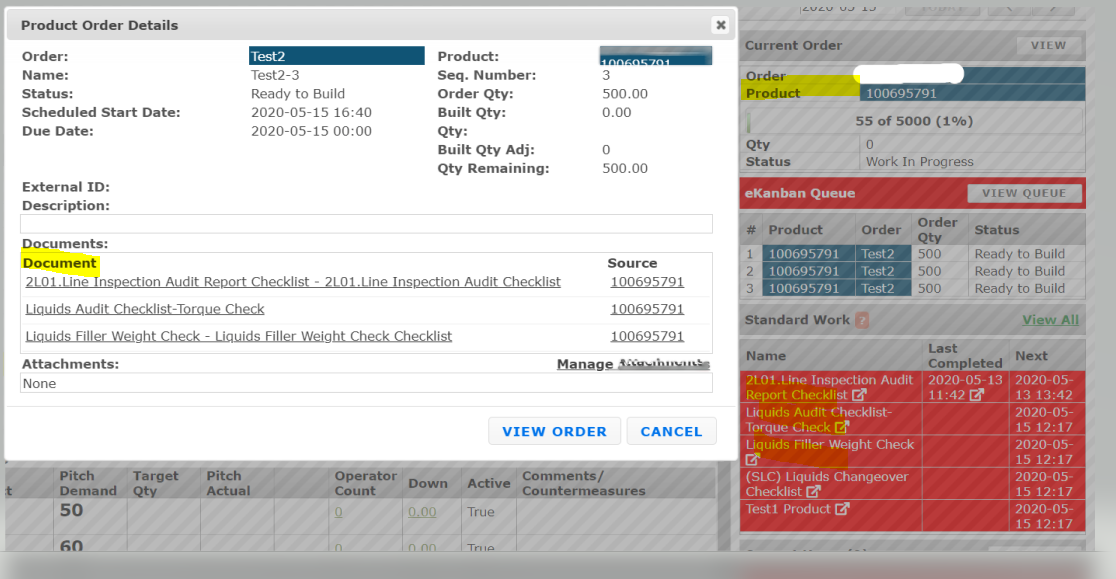Open external link icon for Liquids Filler Weight Check
The image size is (1116, 579).
pos(752,460)
